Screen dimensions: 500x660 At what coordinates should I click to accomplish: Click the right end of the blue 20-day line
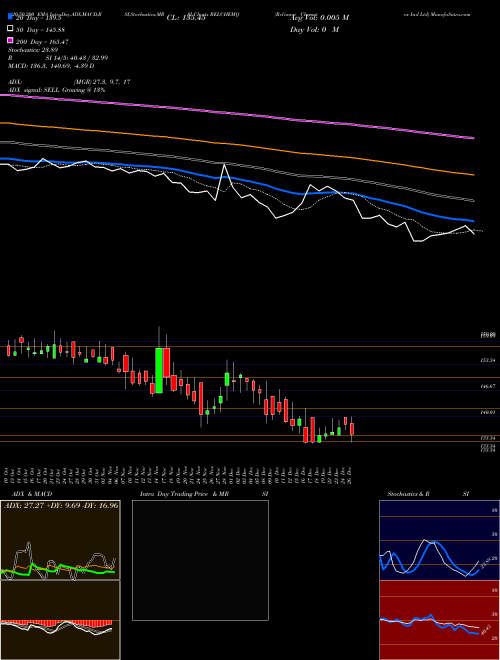[473, 221]
